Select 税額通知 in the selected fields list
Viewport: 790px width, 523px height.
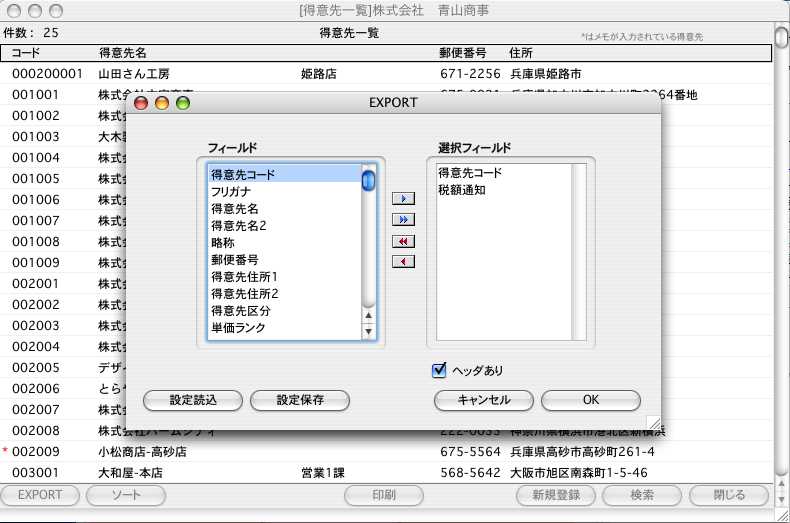point(461,190)
